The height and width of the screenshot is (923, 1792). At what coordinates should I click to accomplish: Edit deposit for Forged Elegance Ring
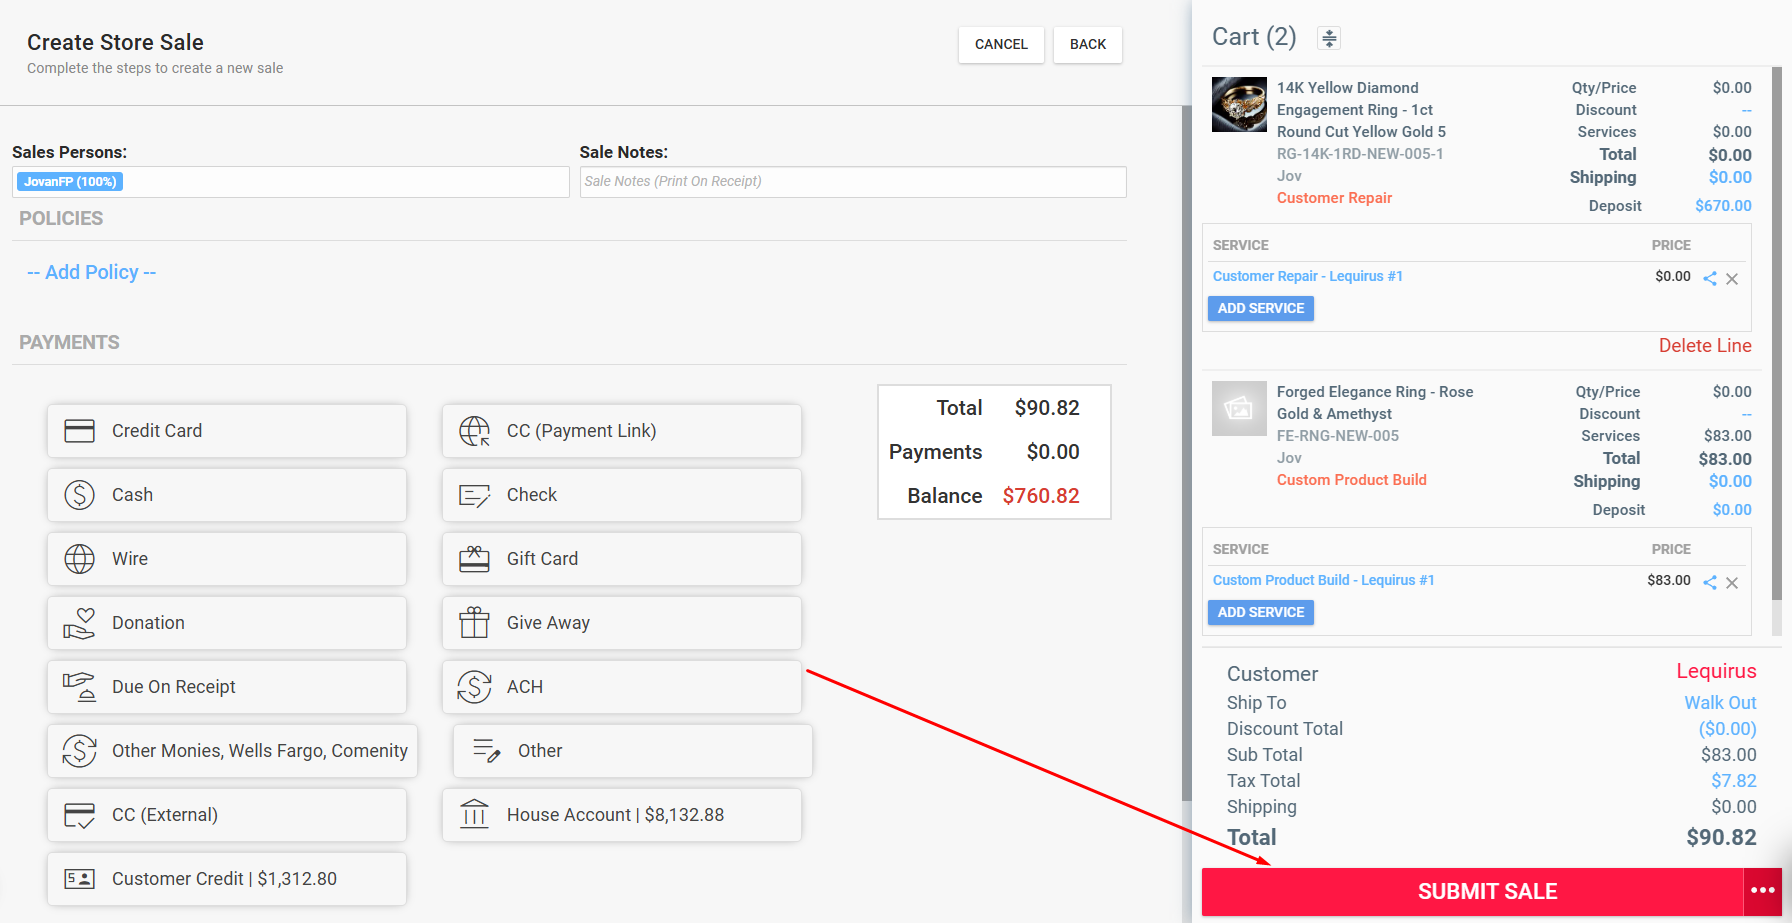click(x=1732, y=510)
